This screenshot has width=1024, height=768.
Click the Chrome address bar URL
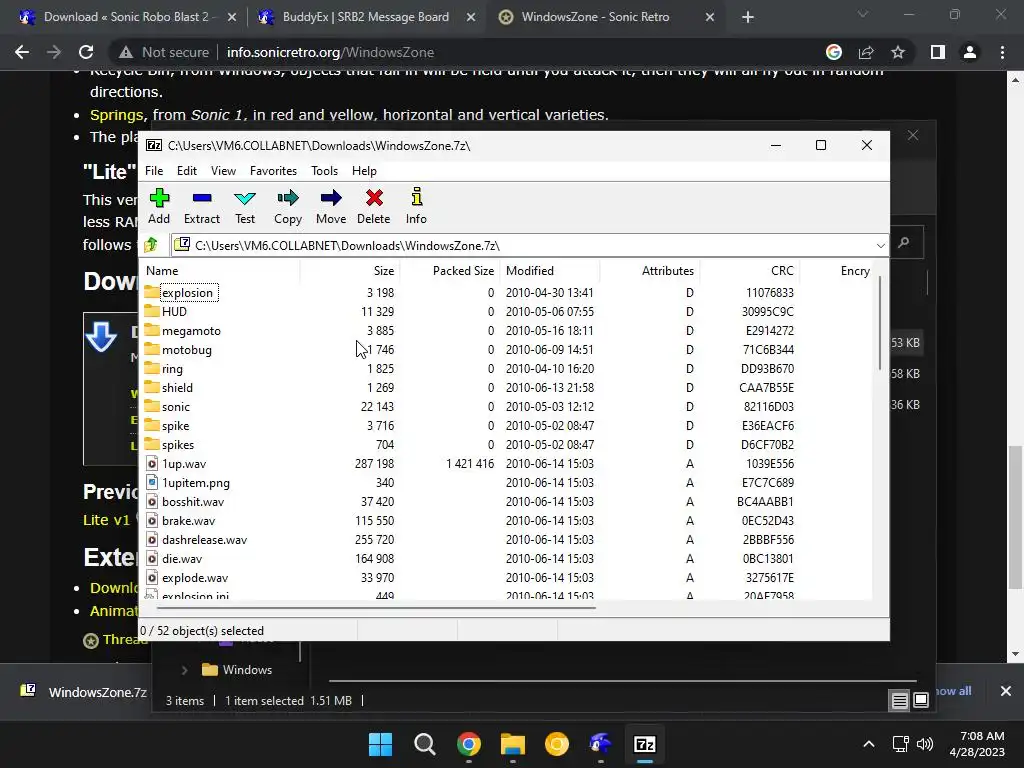tap(330, 52)
